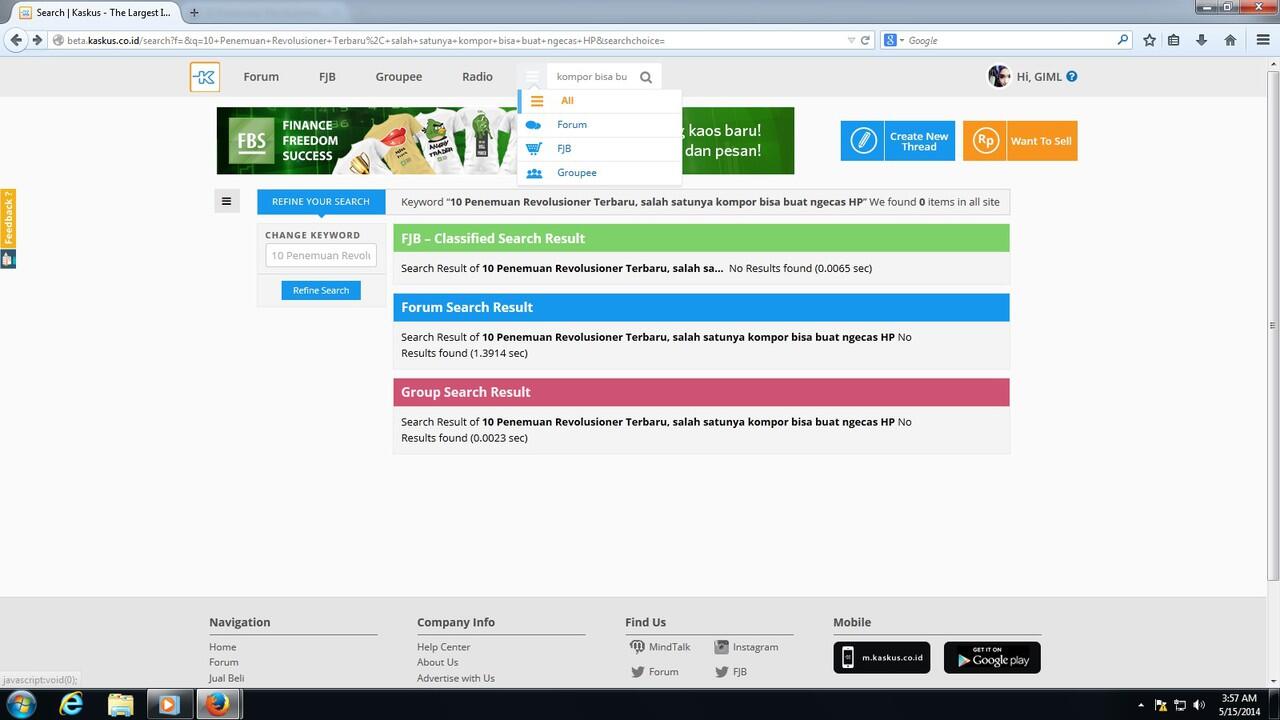Click into the Change Keyword input
This screenshot has height=720, width=1280.
point(321,255)
